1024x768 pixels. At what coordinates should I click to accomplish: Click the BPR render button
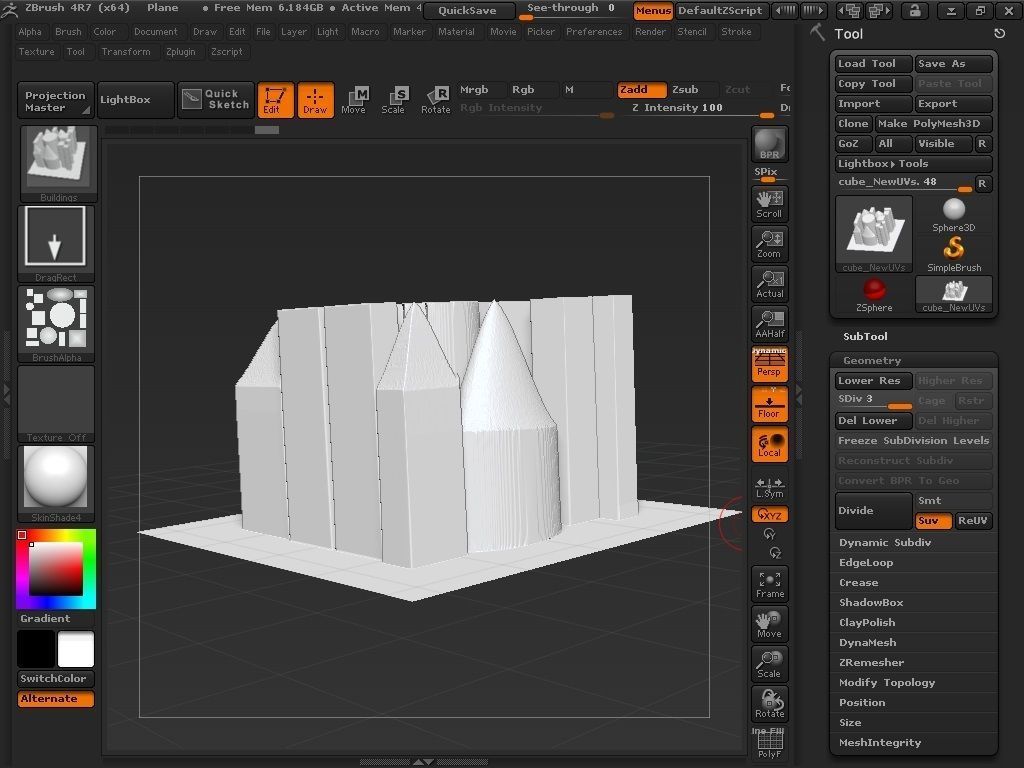pos(769,144)
